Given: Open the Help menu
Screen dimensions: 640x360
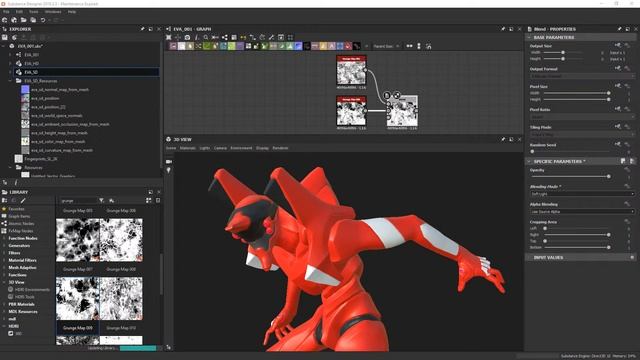Looking at the screenshot, I should point(72,12).
